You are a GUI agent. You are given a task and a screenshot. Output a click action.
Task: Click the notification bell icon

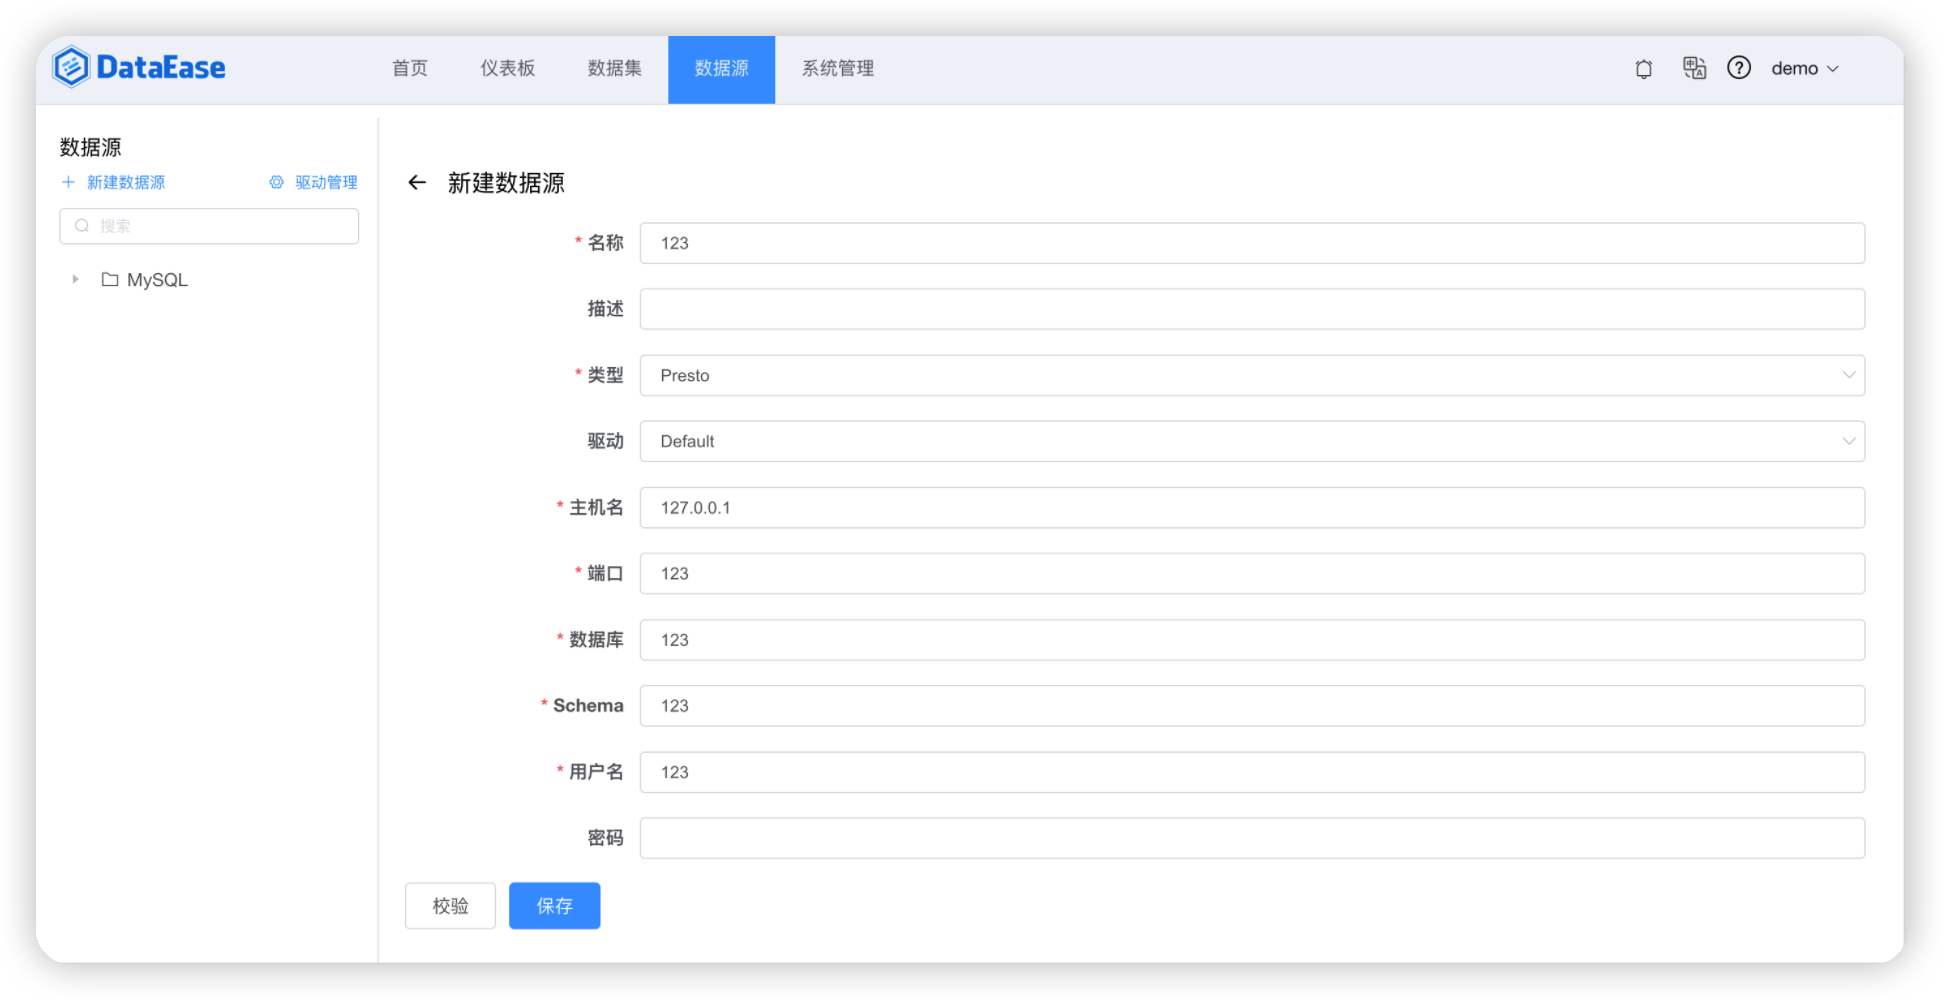[1643, 67]
